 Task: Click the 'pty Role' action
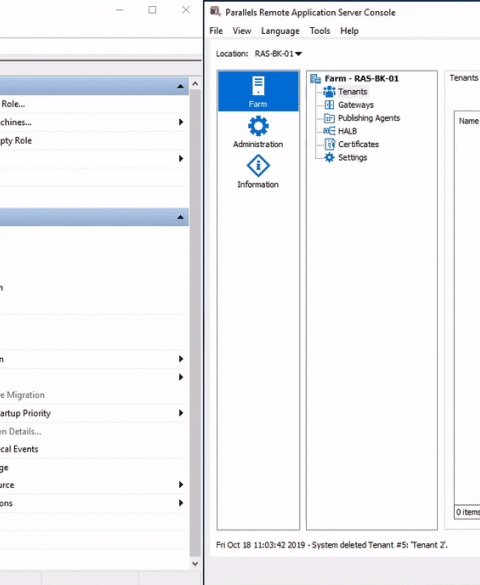[16, 141]
